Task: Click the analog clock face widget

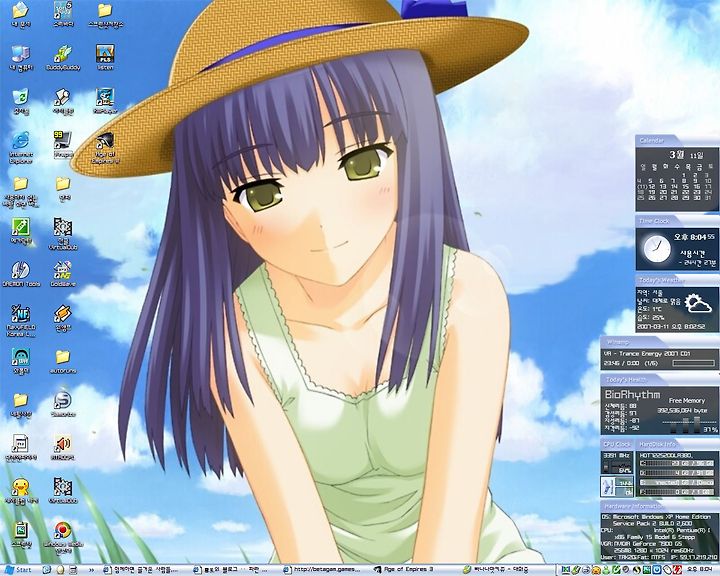Action: pos(657,248)
